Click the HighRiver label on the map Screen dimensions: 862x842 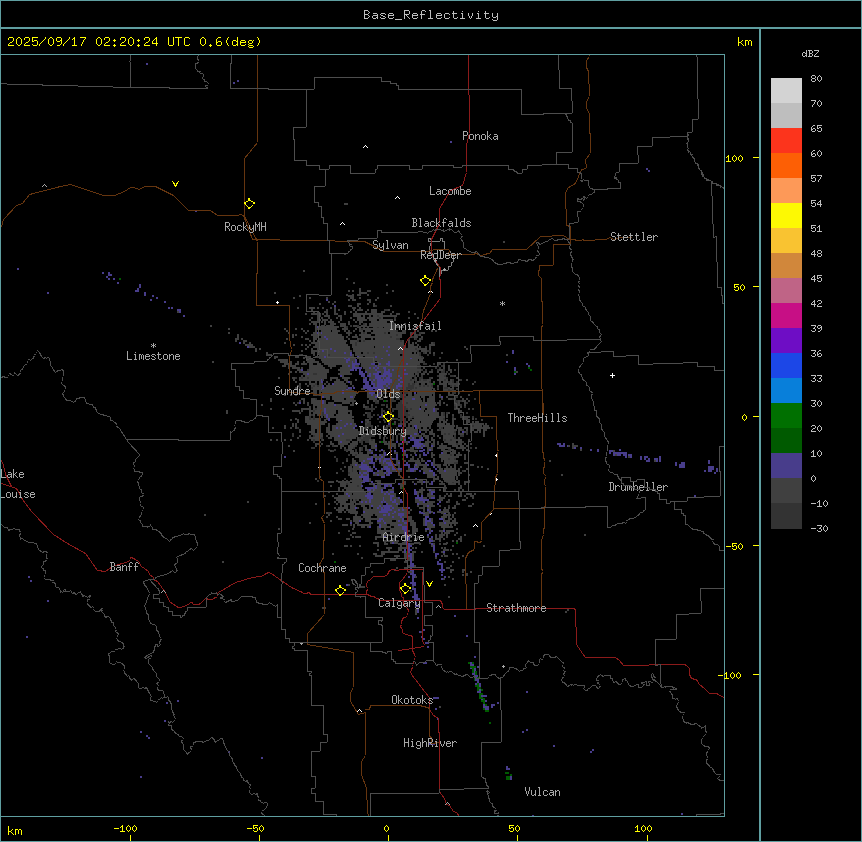430,743
